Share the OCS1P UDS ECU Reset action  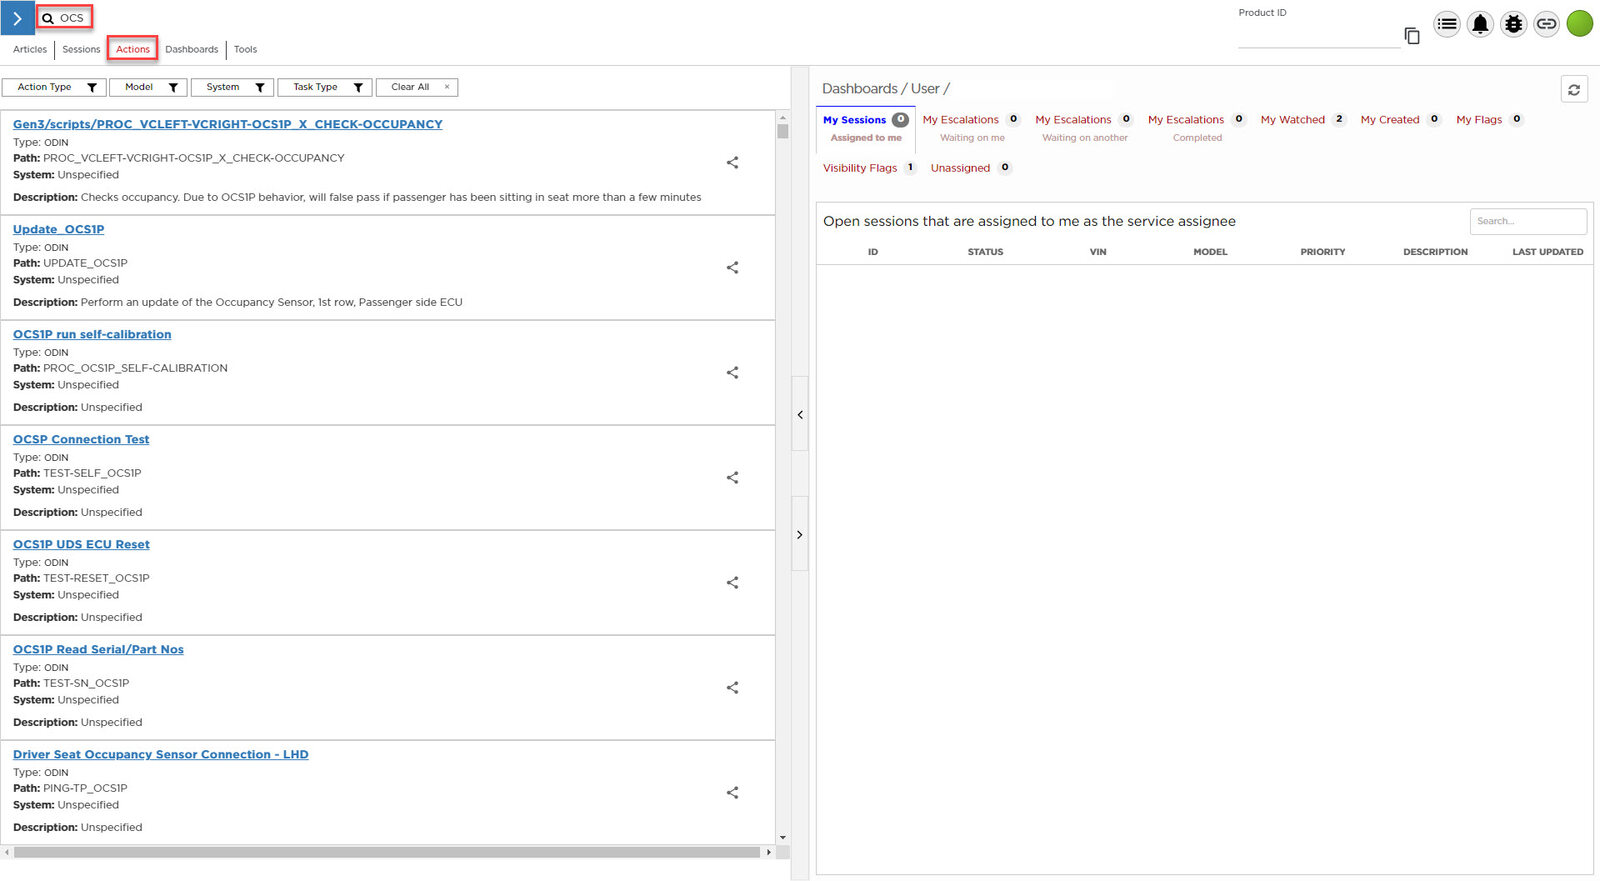tap(732, 583)
